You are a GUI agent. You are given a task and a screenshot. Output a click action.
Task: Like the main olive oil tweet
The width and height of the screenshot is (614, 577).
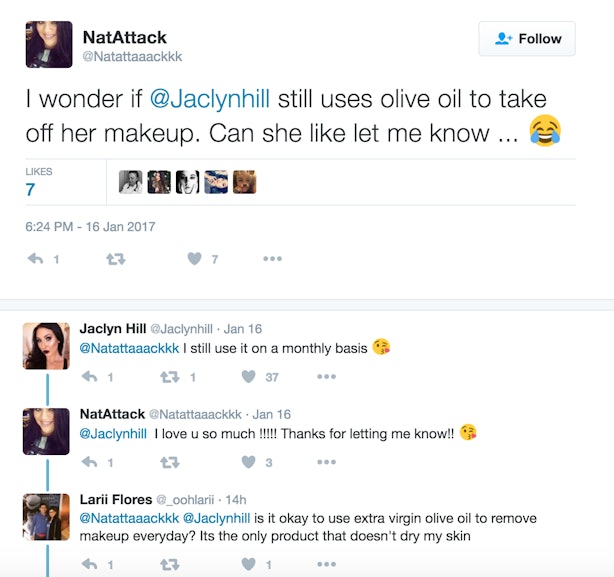point(195,258)
